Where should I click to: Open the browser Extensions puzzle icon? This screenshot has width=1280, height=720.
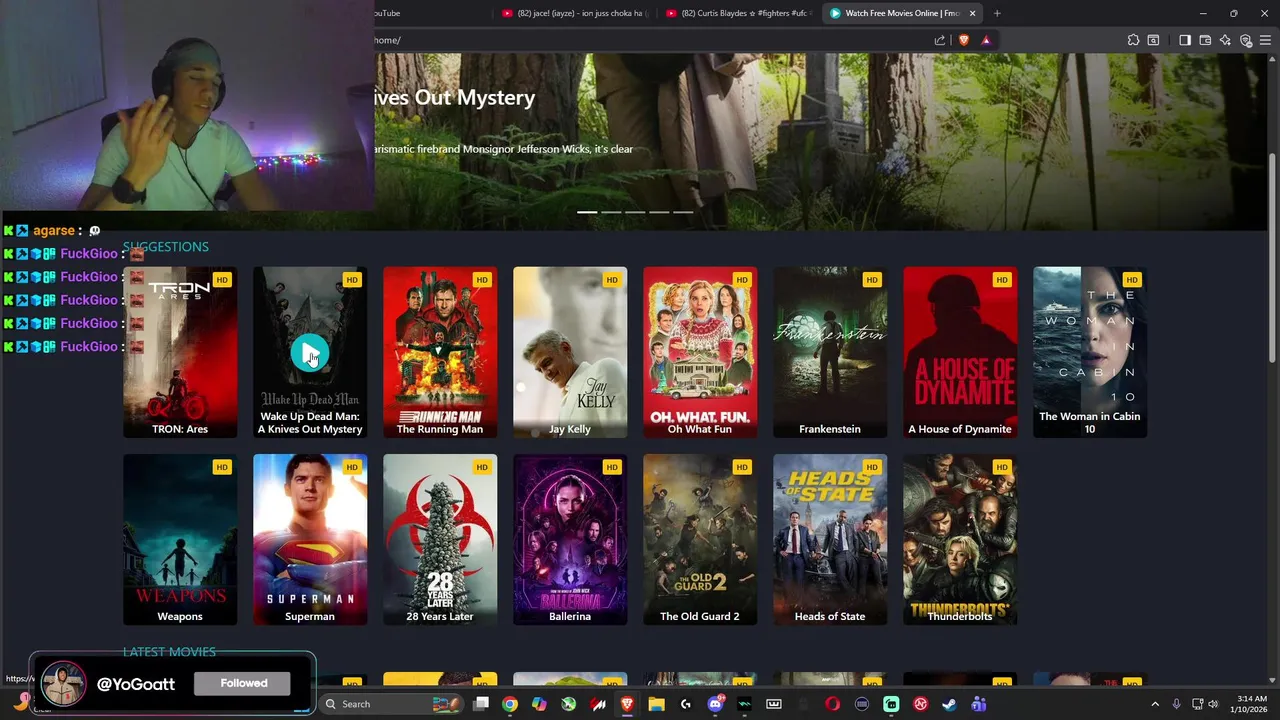[1133, 40]
